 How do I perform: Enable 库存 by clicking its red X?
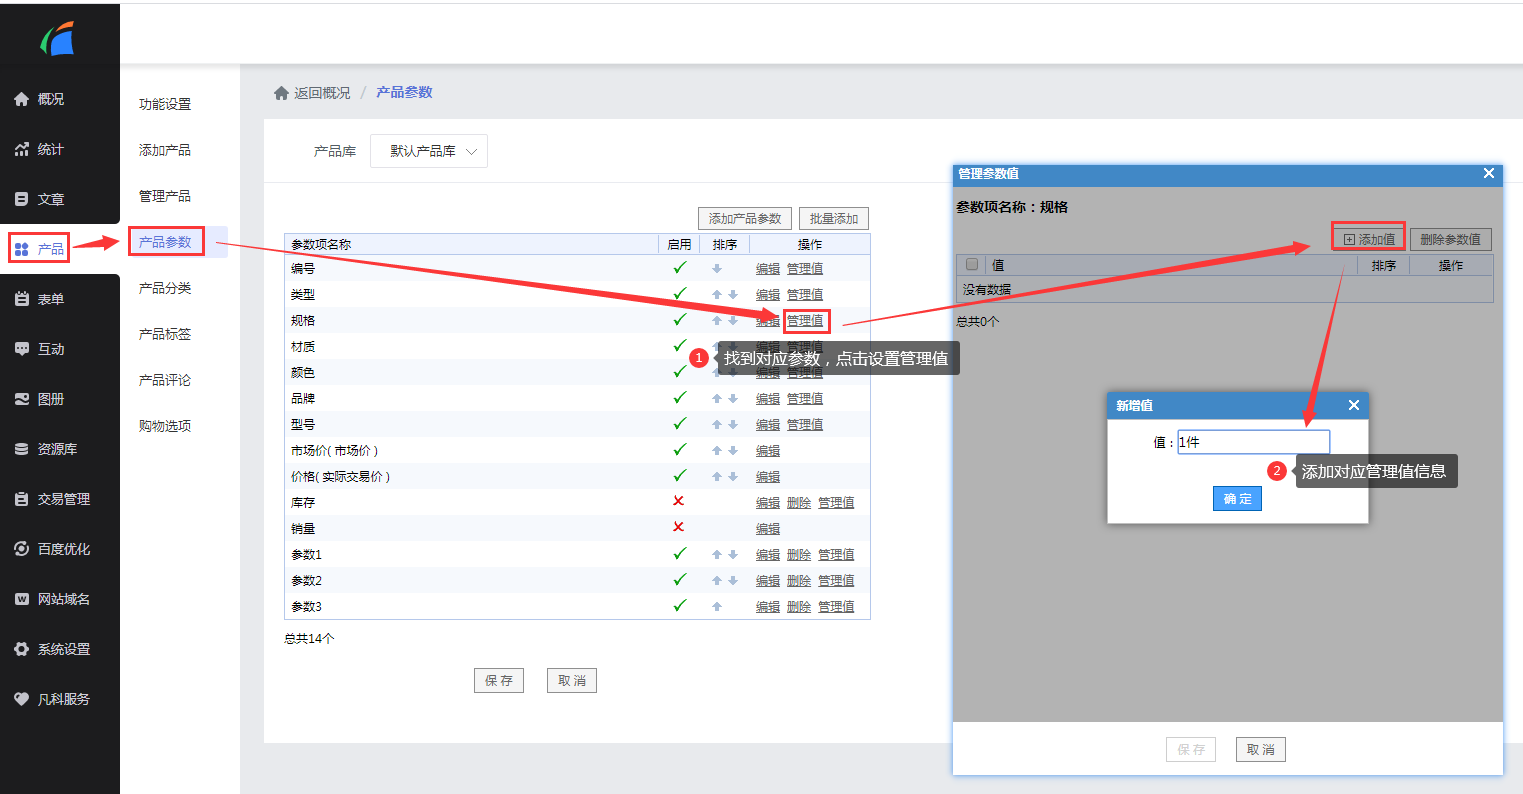[679, 501]
